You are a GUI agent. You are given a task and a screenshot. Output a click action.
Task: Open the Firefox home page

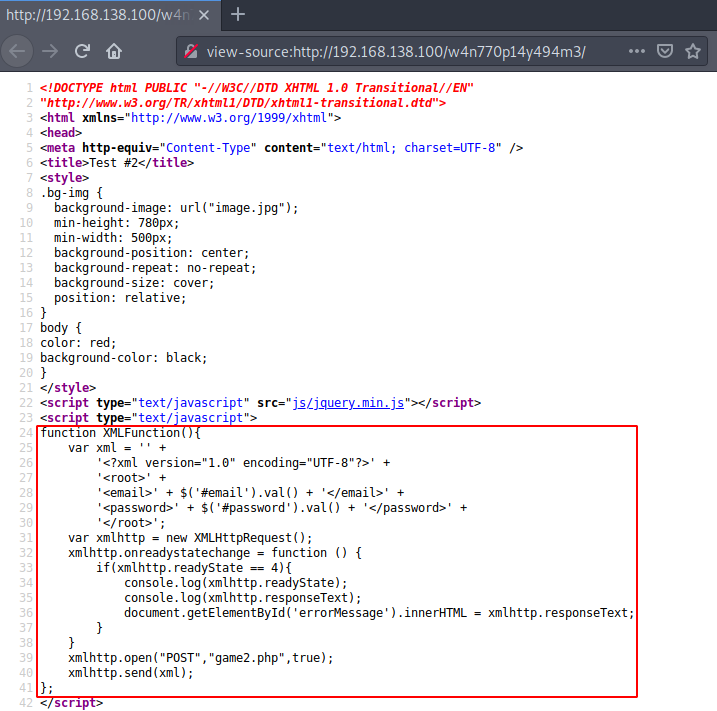(114, 51)
